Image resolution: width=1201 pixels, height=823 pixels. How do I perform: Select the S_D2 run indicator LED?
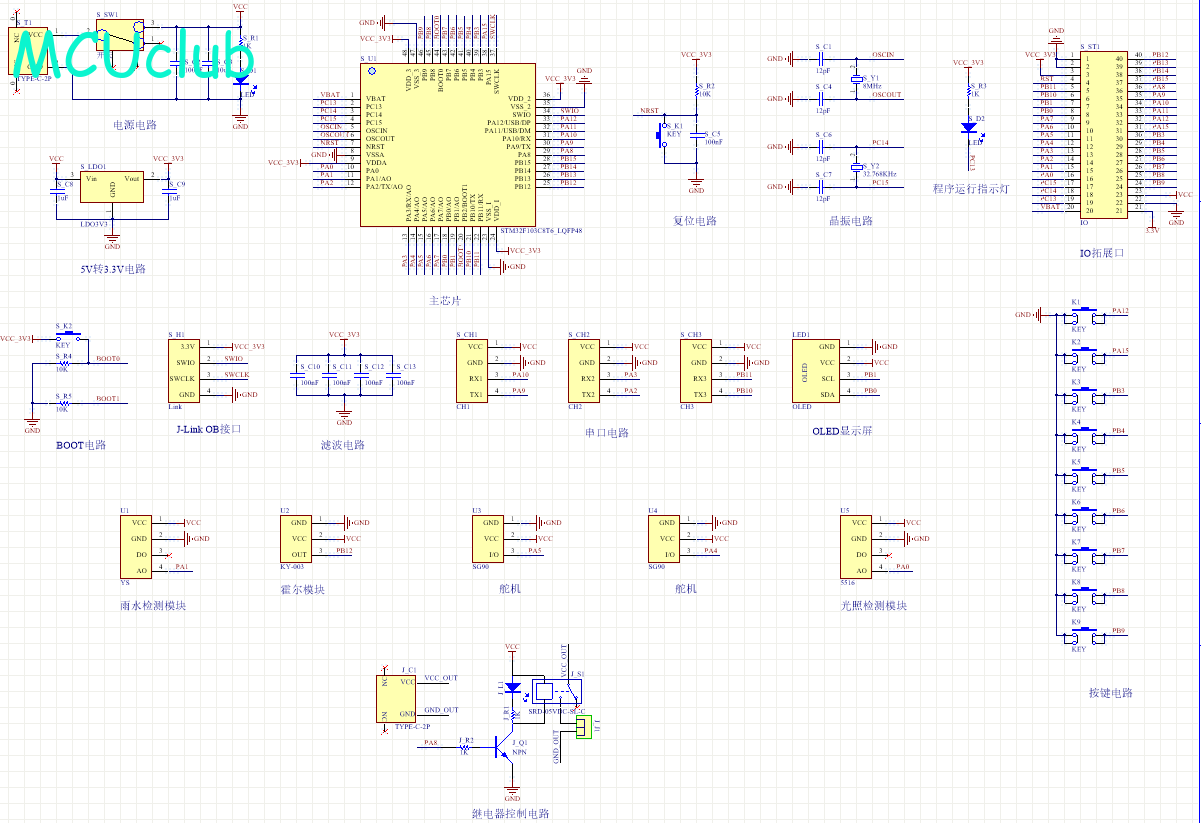tap(969, 128)
